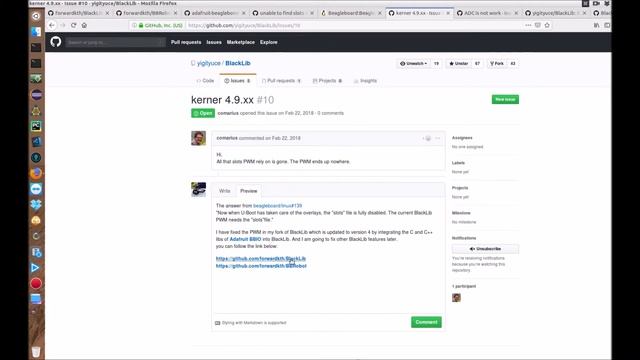Viewport: 640px width, 360px height.
Task: Click the Pocket save icon in address bar
Action: (538, 25)
